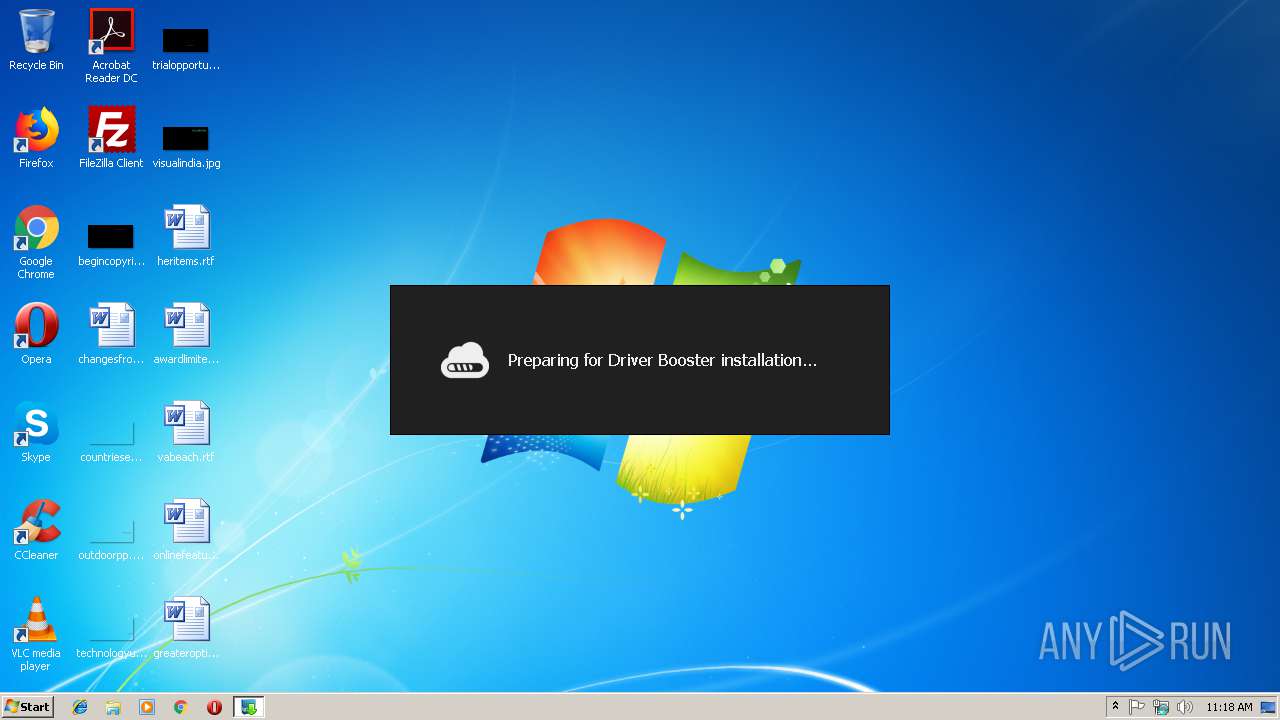The height and width of the screenshot is (720, 1280).
Task: Open Internet Explorer from taskbar
Action: (80, 707)
